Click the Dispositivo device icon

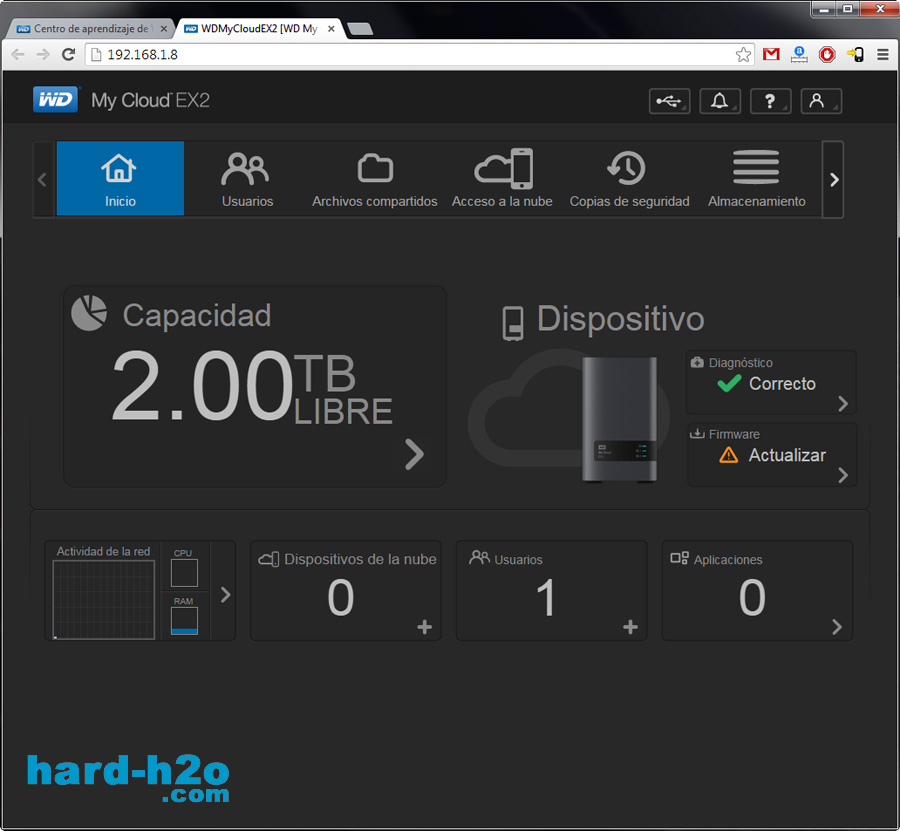tap(513, 324)
